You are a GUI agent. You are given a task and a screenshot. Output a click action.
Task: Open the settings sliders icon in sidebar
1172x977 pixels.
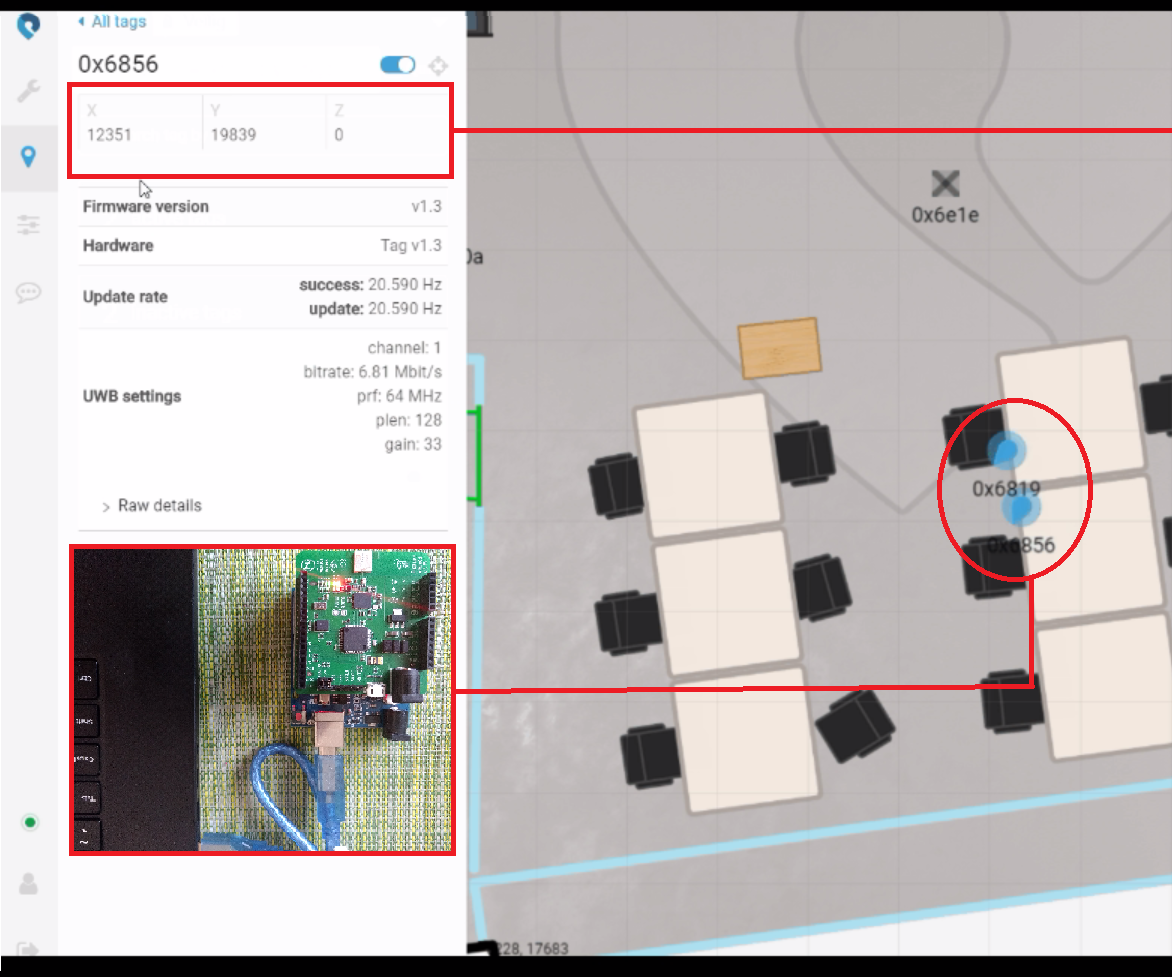pyautogui.click(x=28, y=224)
